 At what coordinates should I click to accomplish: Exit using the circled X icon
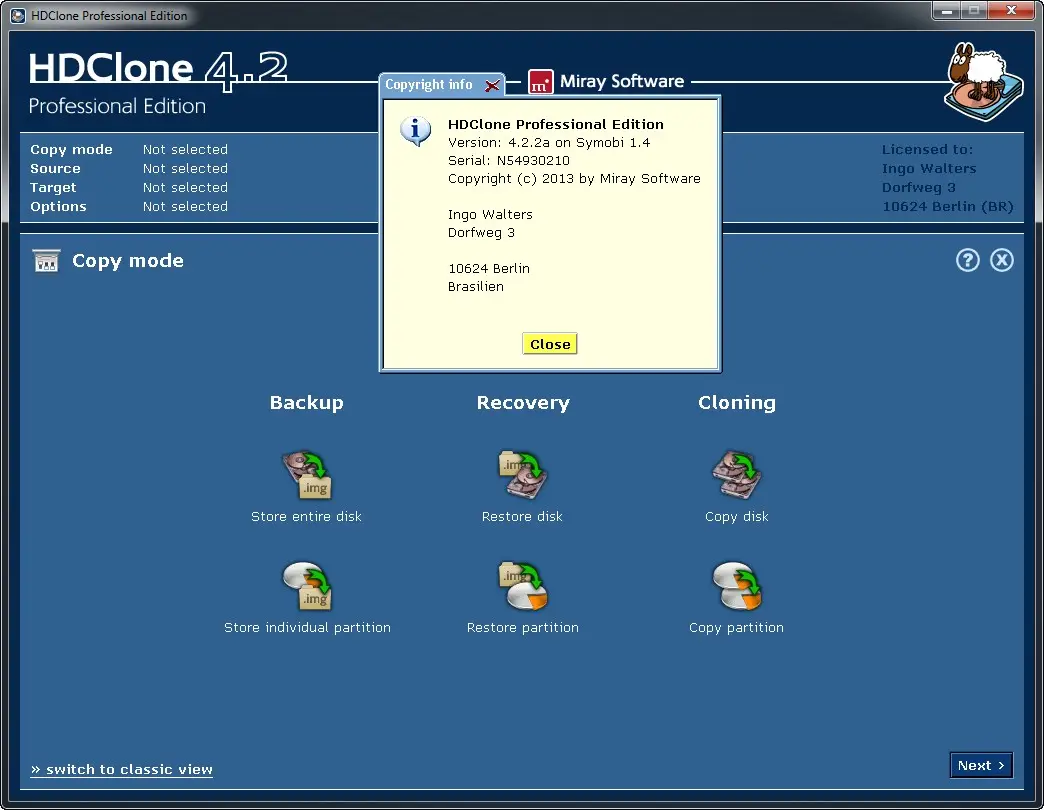click(x=1001, y=260)
